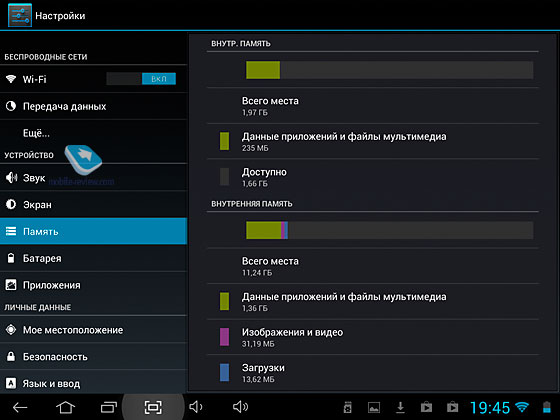
Task: Open Передача данных settings
Action: pyautogui.click(x=94, y=106)
